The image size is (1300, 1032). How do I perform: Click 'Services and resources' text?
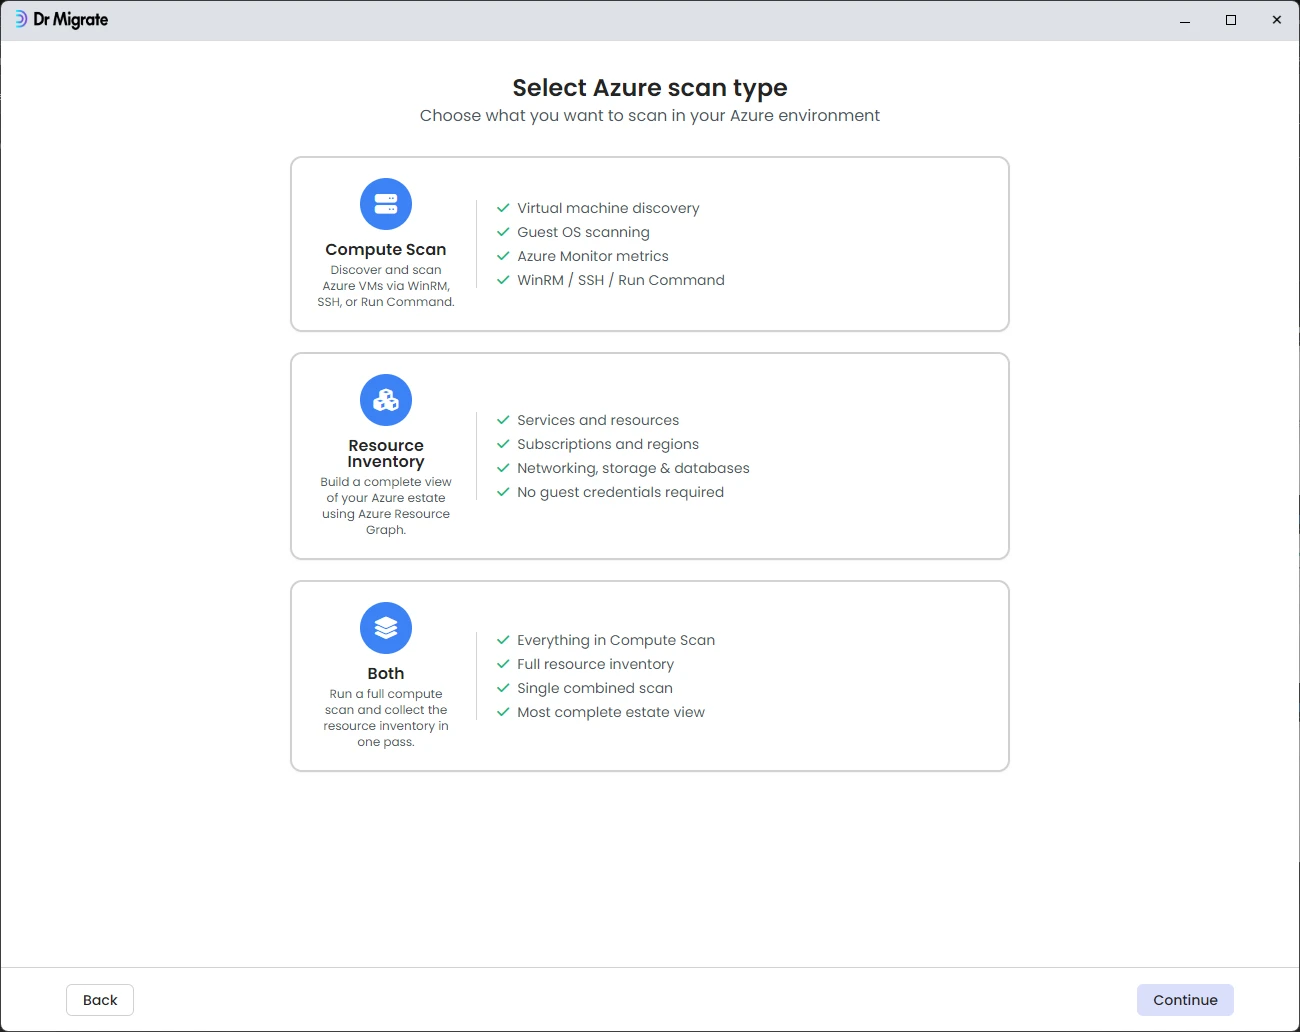(598, 420)
